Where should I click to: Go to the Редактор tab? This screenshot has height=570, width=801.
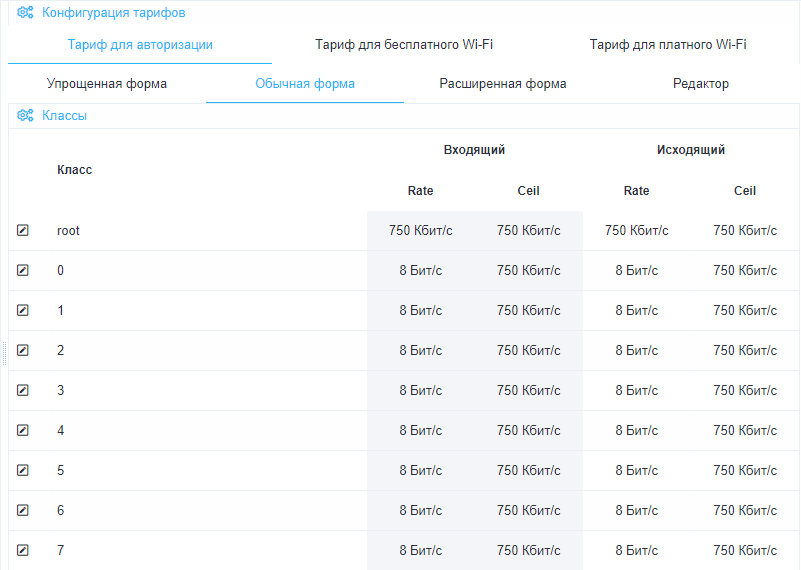point(701,84)
